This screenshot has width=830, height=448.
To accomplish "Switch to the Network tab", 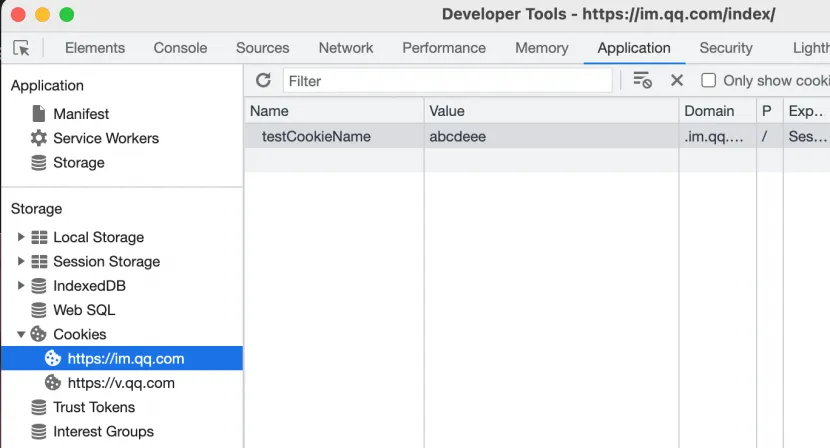I will [x=345, y=48].
